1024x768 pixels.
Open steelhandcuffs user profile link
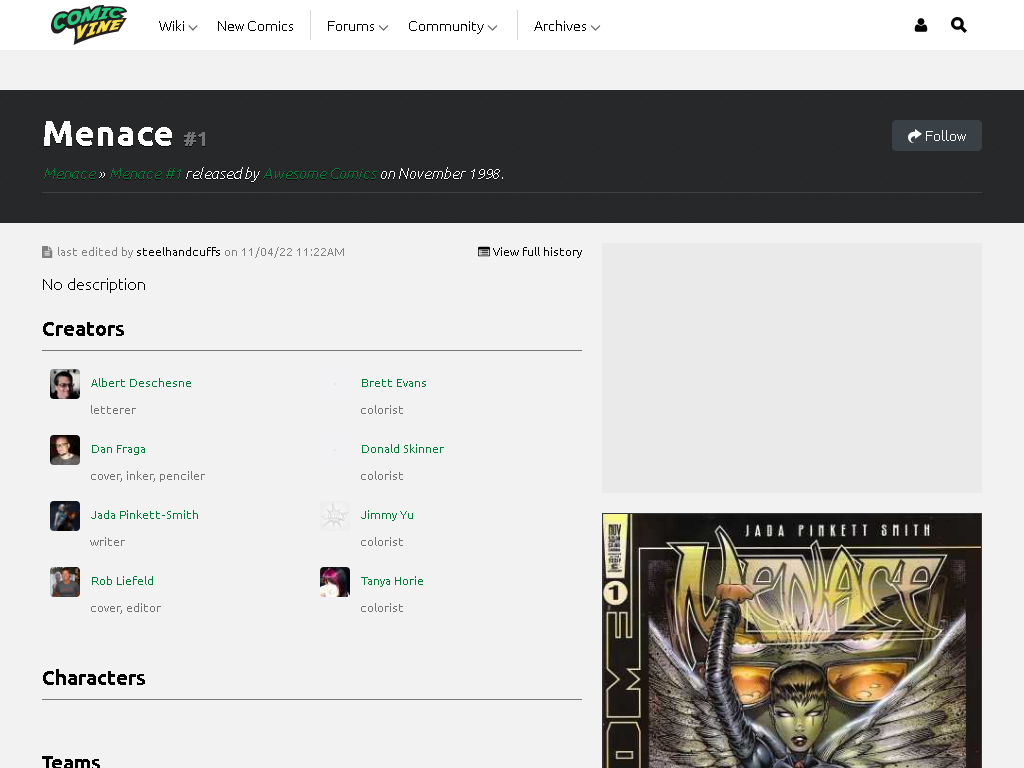click(178, 252)
